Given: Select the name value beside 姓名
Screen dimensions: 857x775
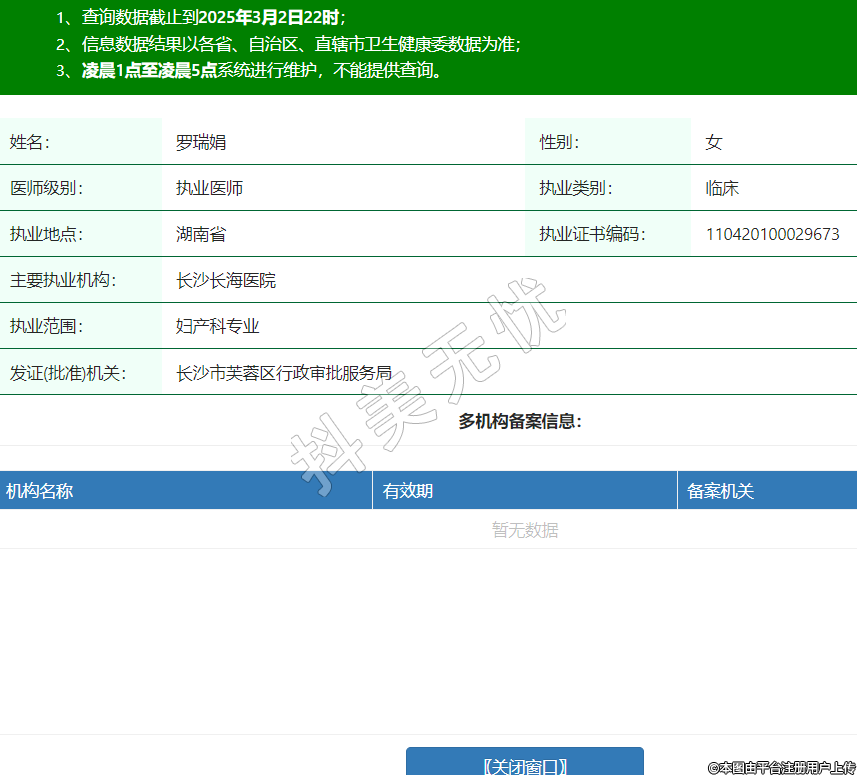Looking at the screenshot, I should click(201, 142).
